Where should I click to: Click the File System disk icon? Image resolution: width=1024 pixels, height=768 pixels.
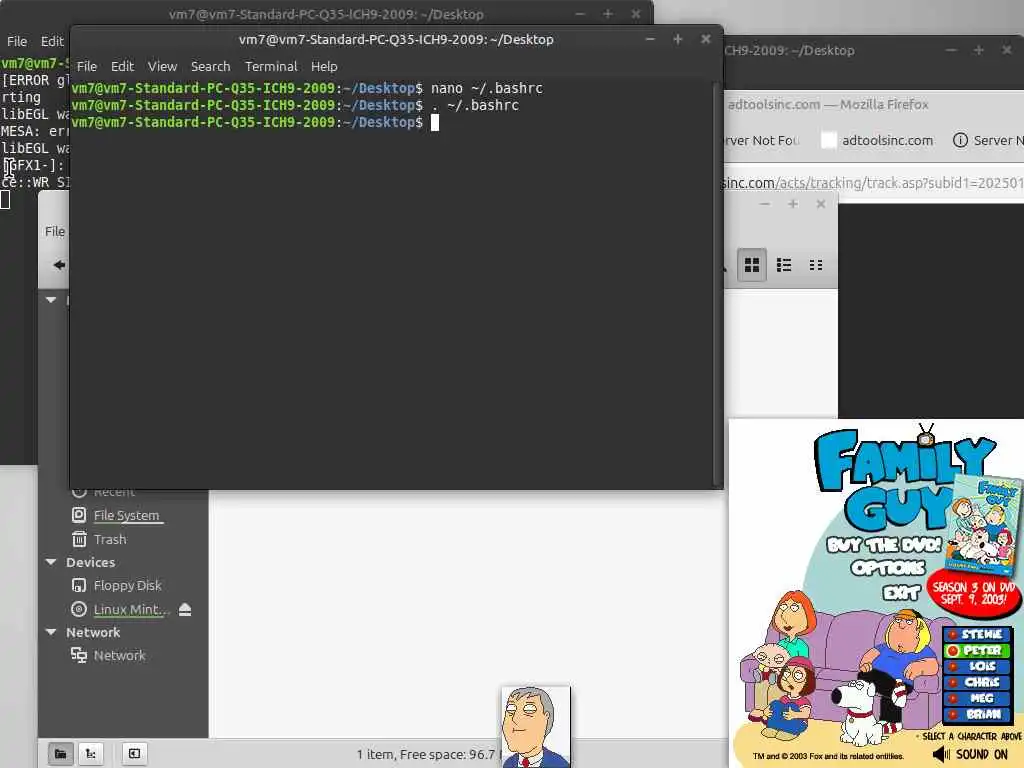click(x=78, y=515)
